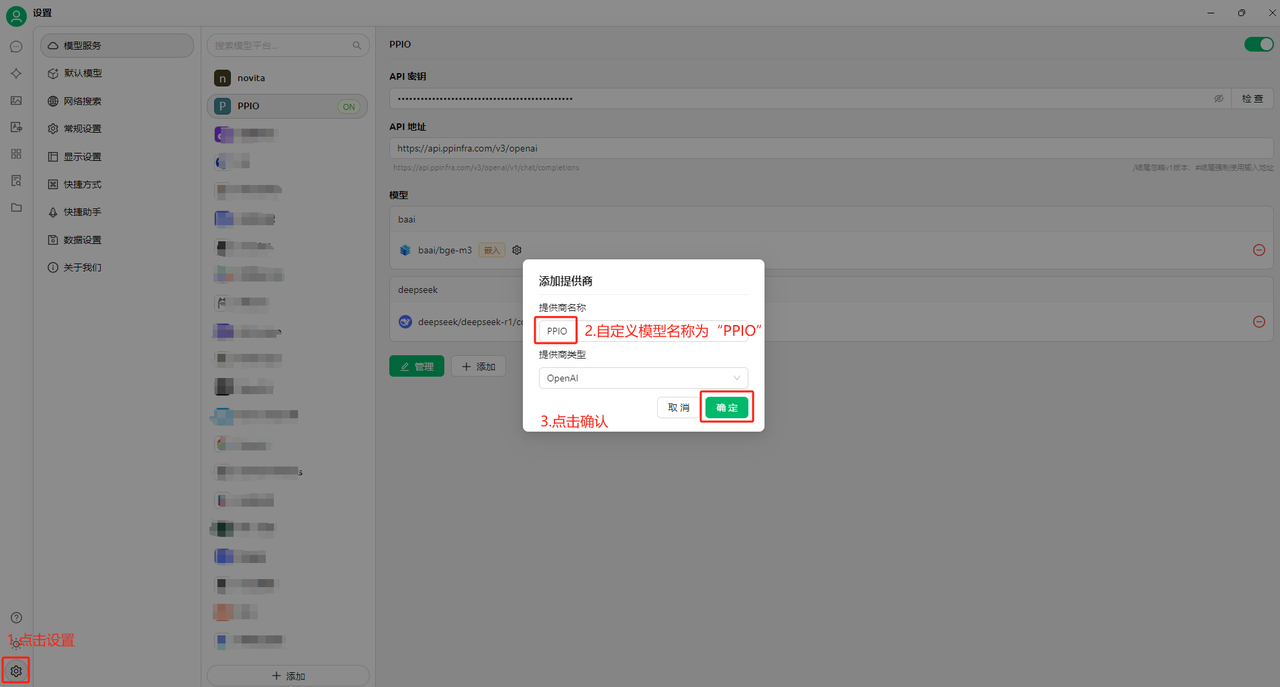Open 模型服务 settings section

(x=117, y=46)
